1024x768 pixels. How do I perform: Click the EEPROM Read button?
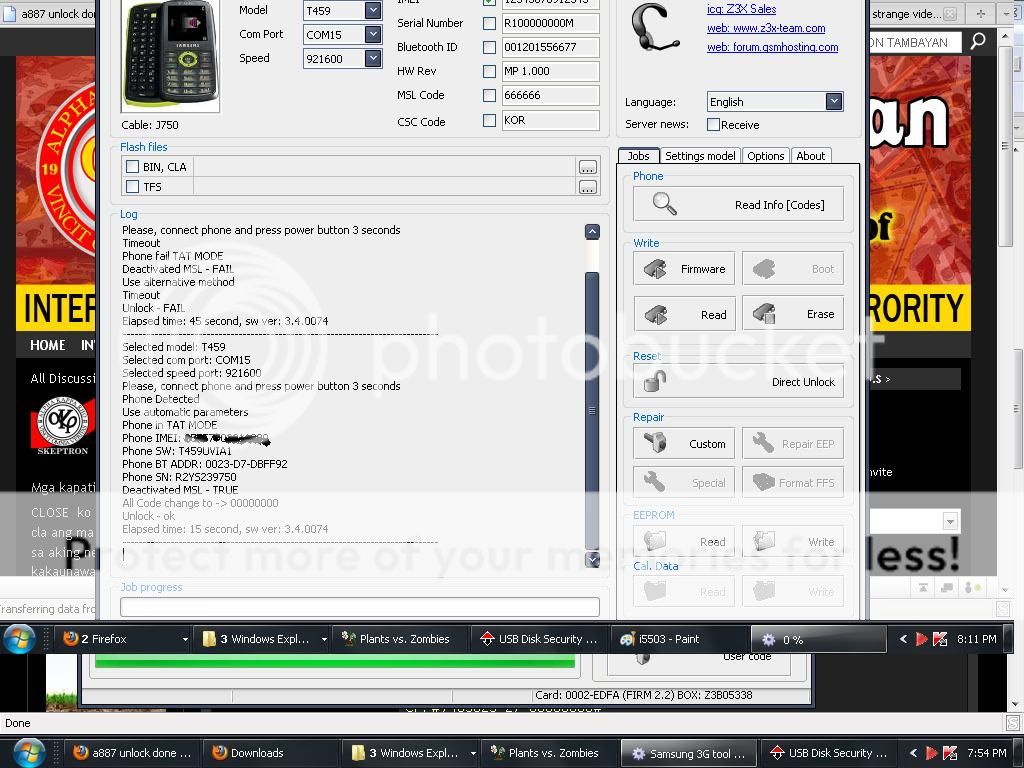point(684,541)
